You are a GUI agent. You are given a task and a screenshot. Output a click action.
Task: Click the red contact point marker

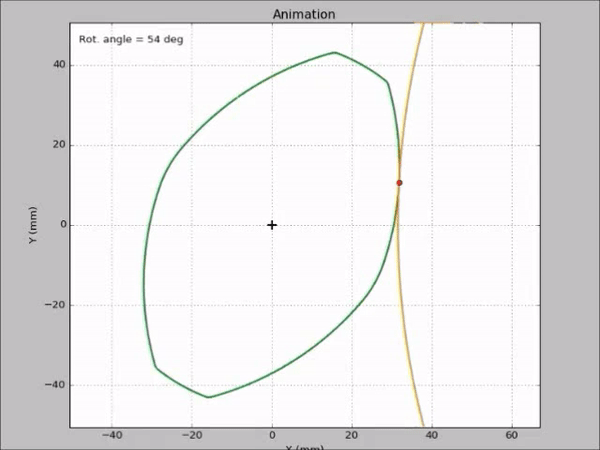(399, 183)
